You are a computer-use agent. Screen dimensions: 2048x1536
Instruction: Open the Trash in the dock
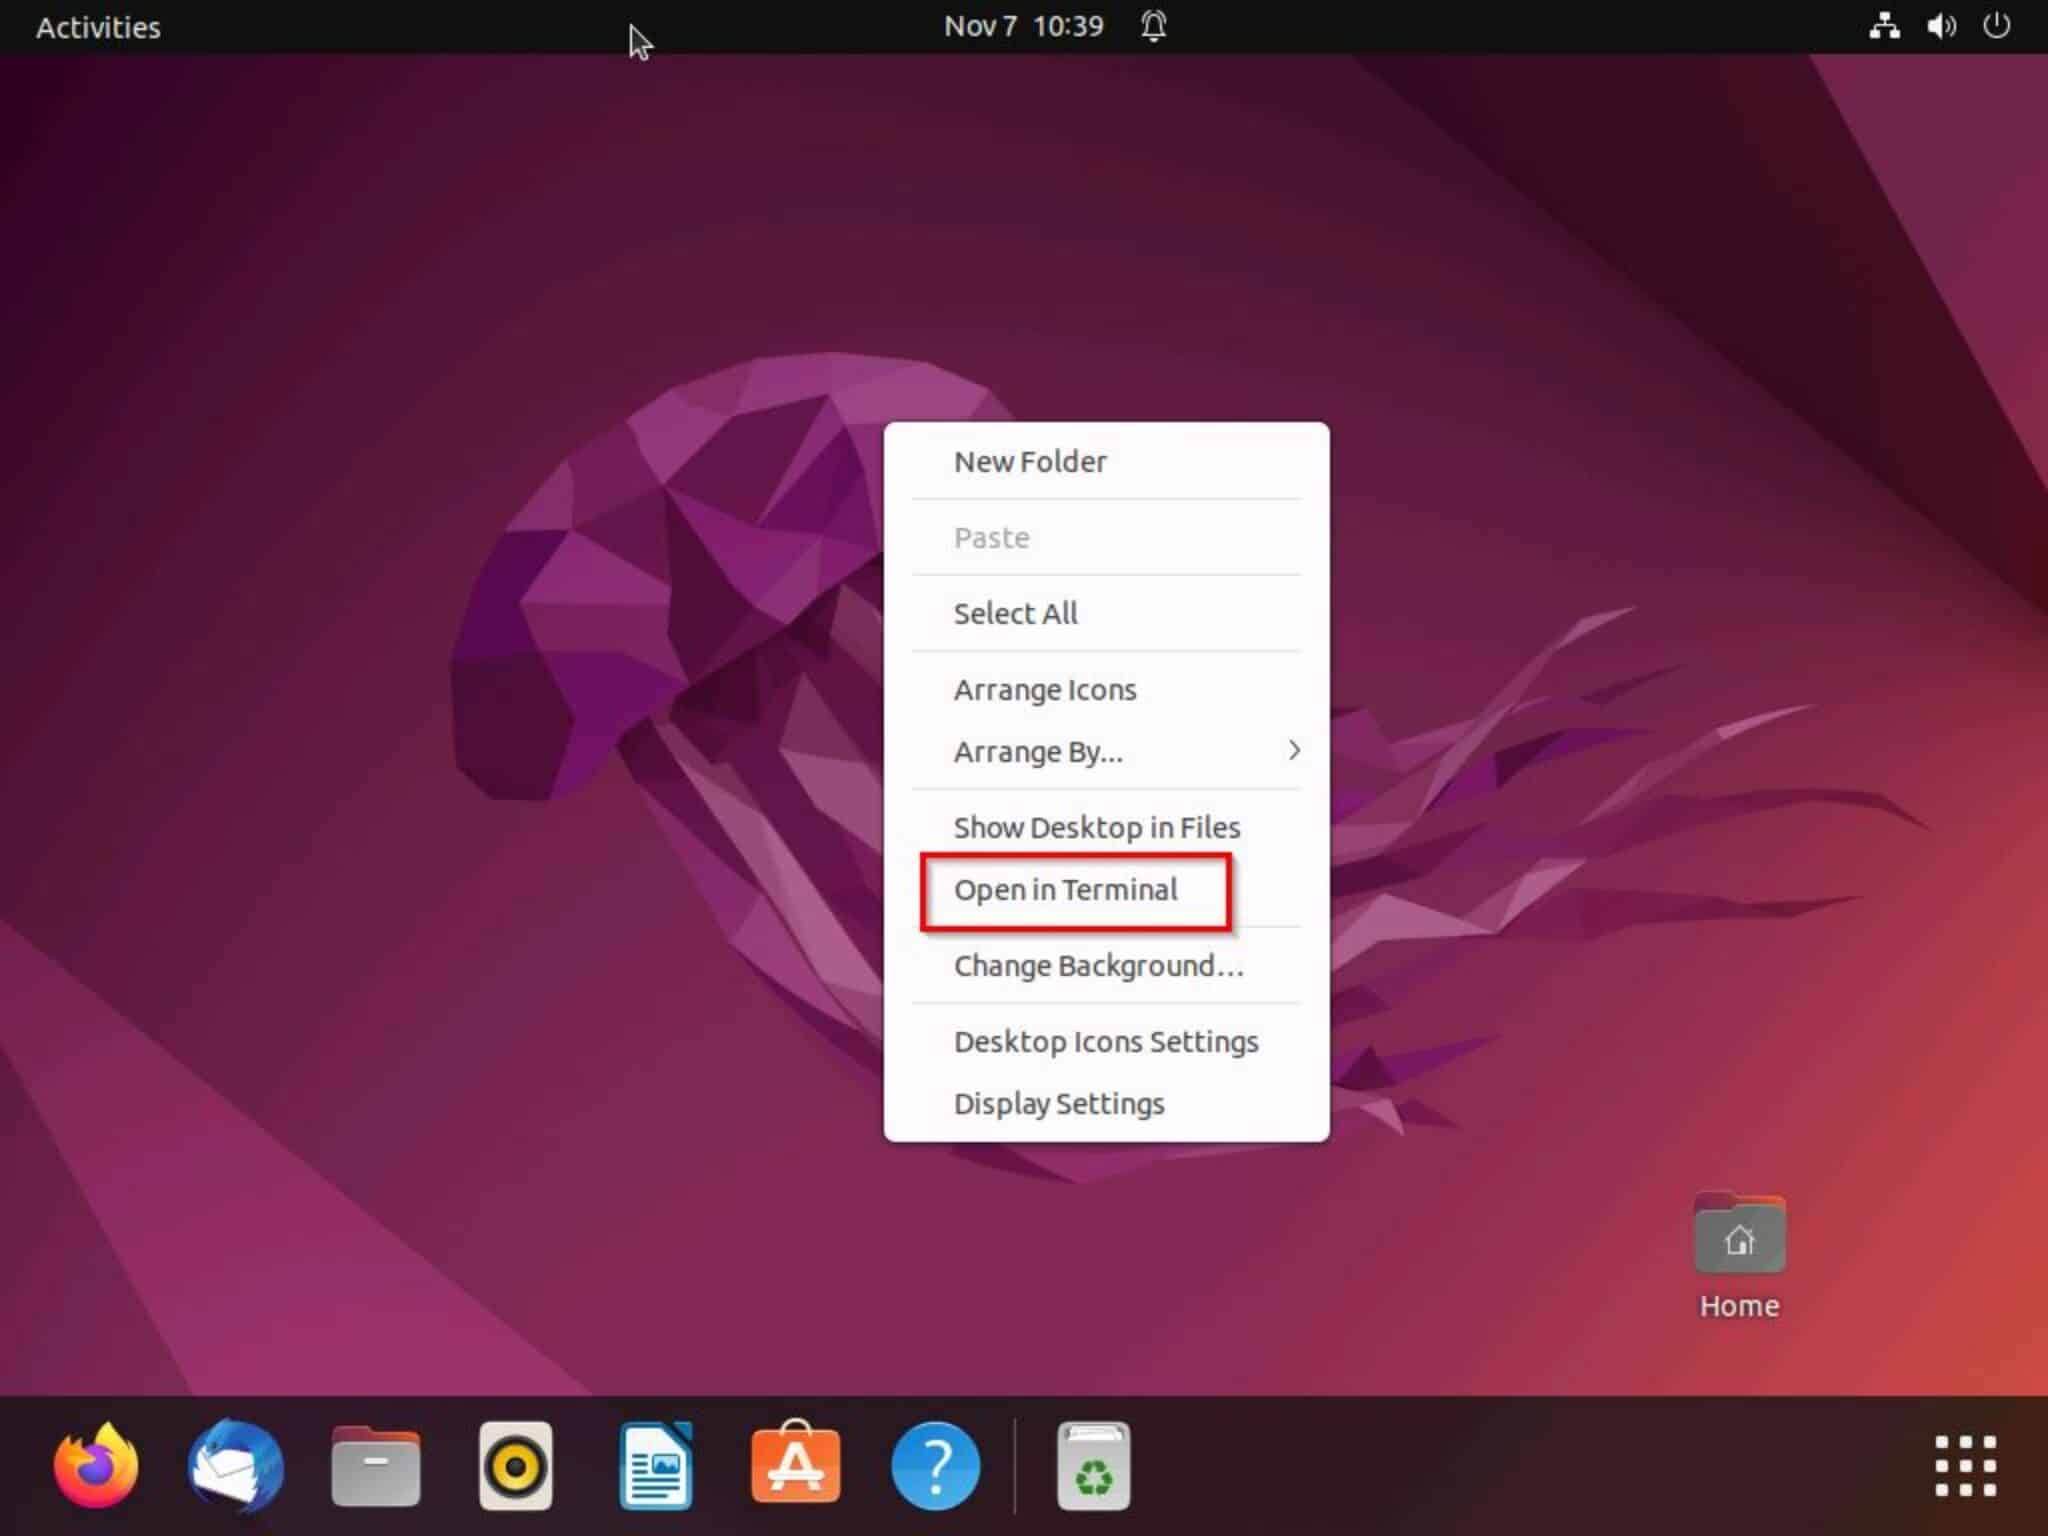coord(1094,1466)
